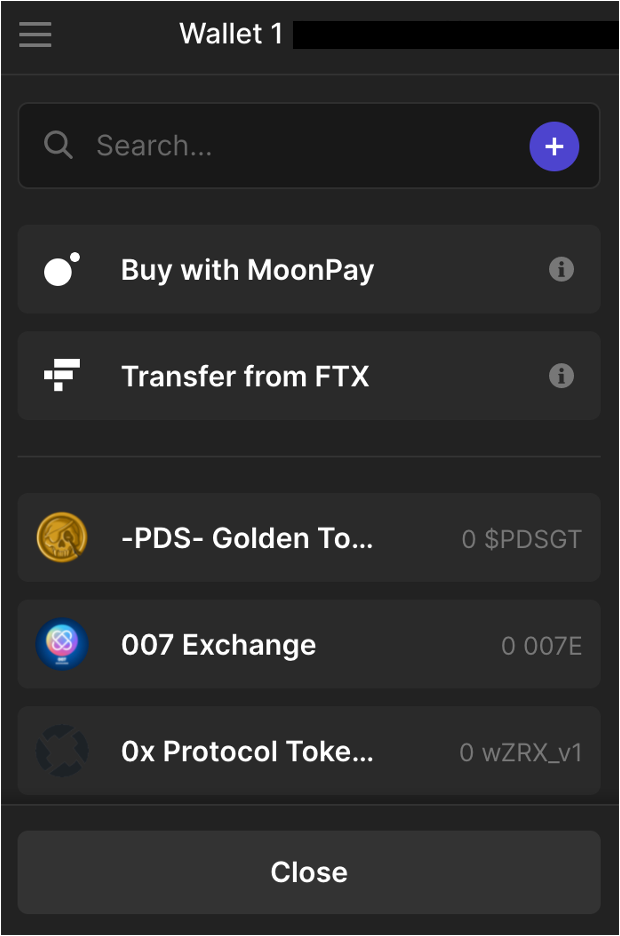Click the purple plus add-token button
Image resolution: width=620 pixels, height=936 pixels.
pos(554,147)
